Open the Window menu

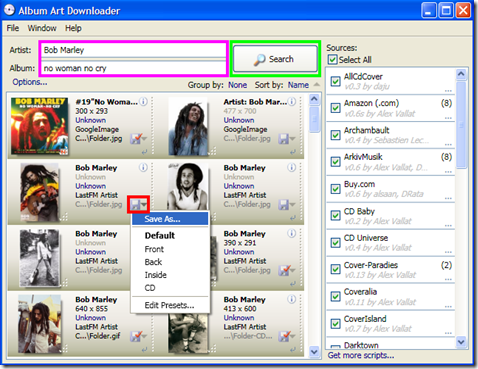(x=42, y=28)
